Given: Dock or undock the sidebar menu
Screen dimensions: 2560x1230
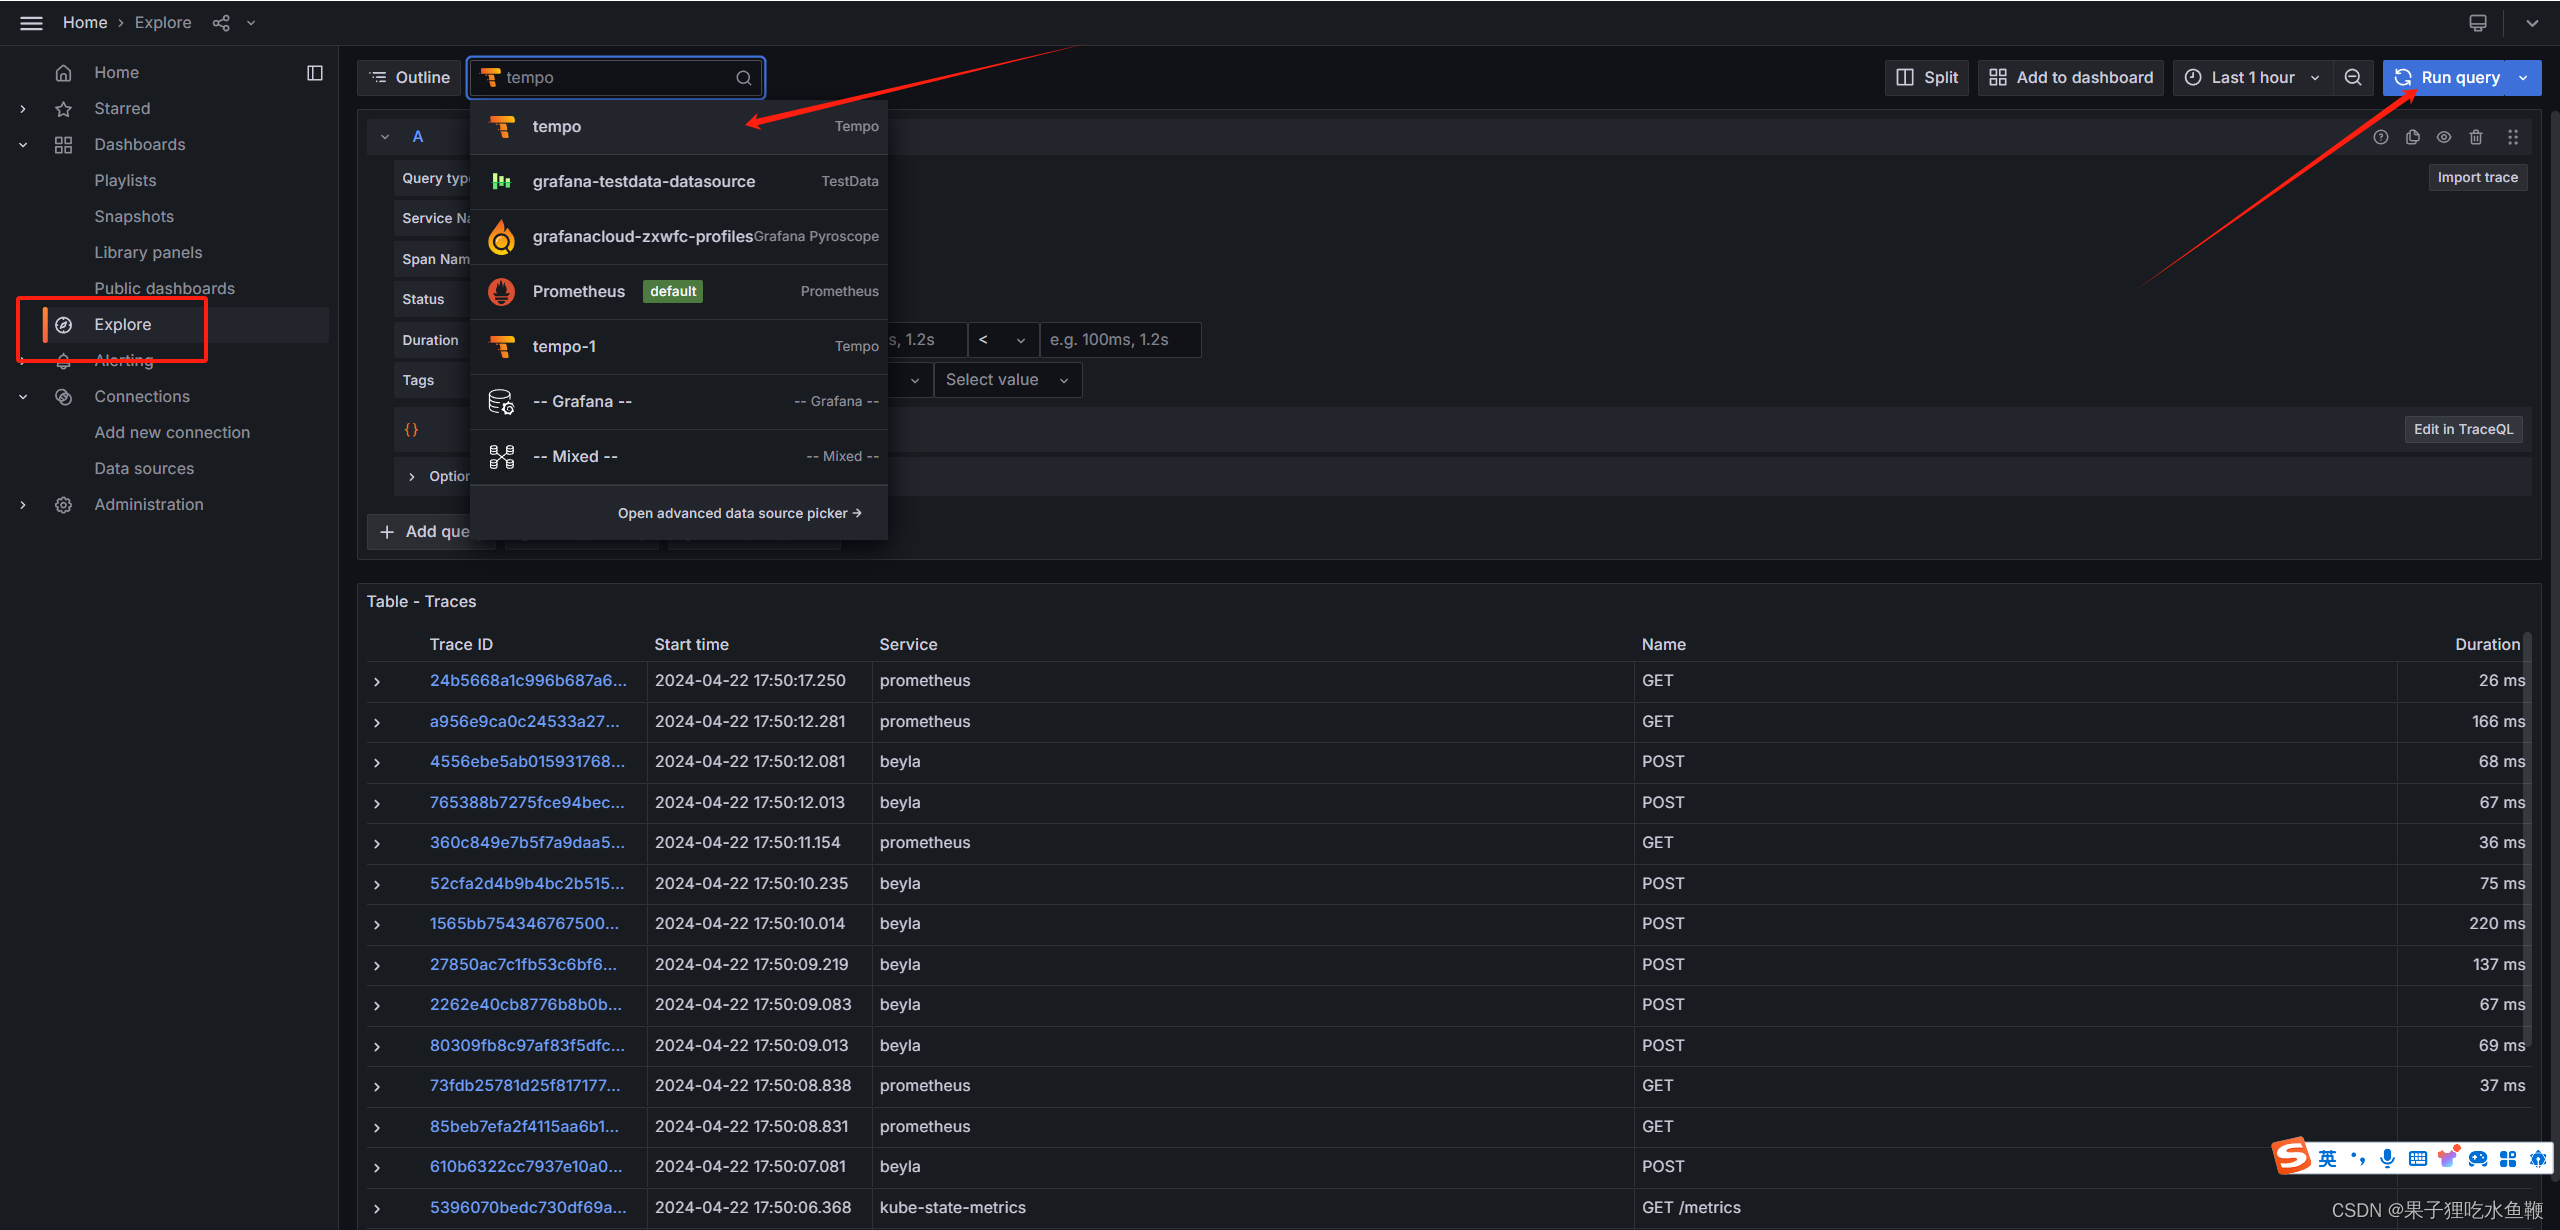Looking at the screenshot, I should (x=315, y=73).
